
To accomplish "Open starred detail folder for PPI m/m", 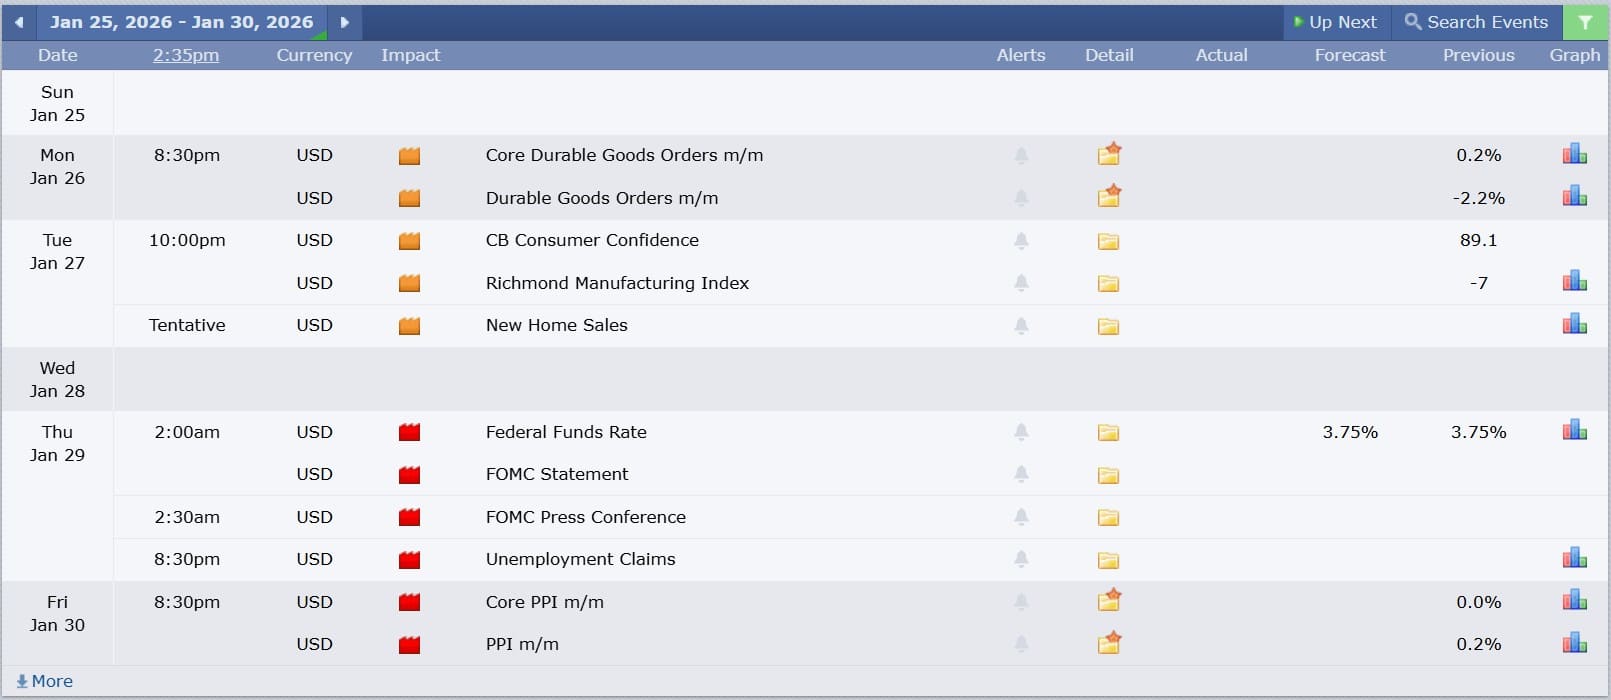I will click(x=1109, y=643).
